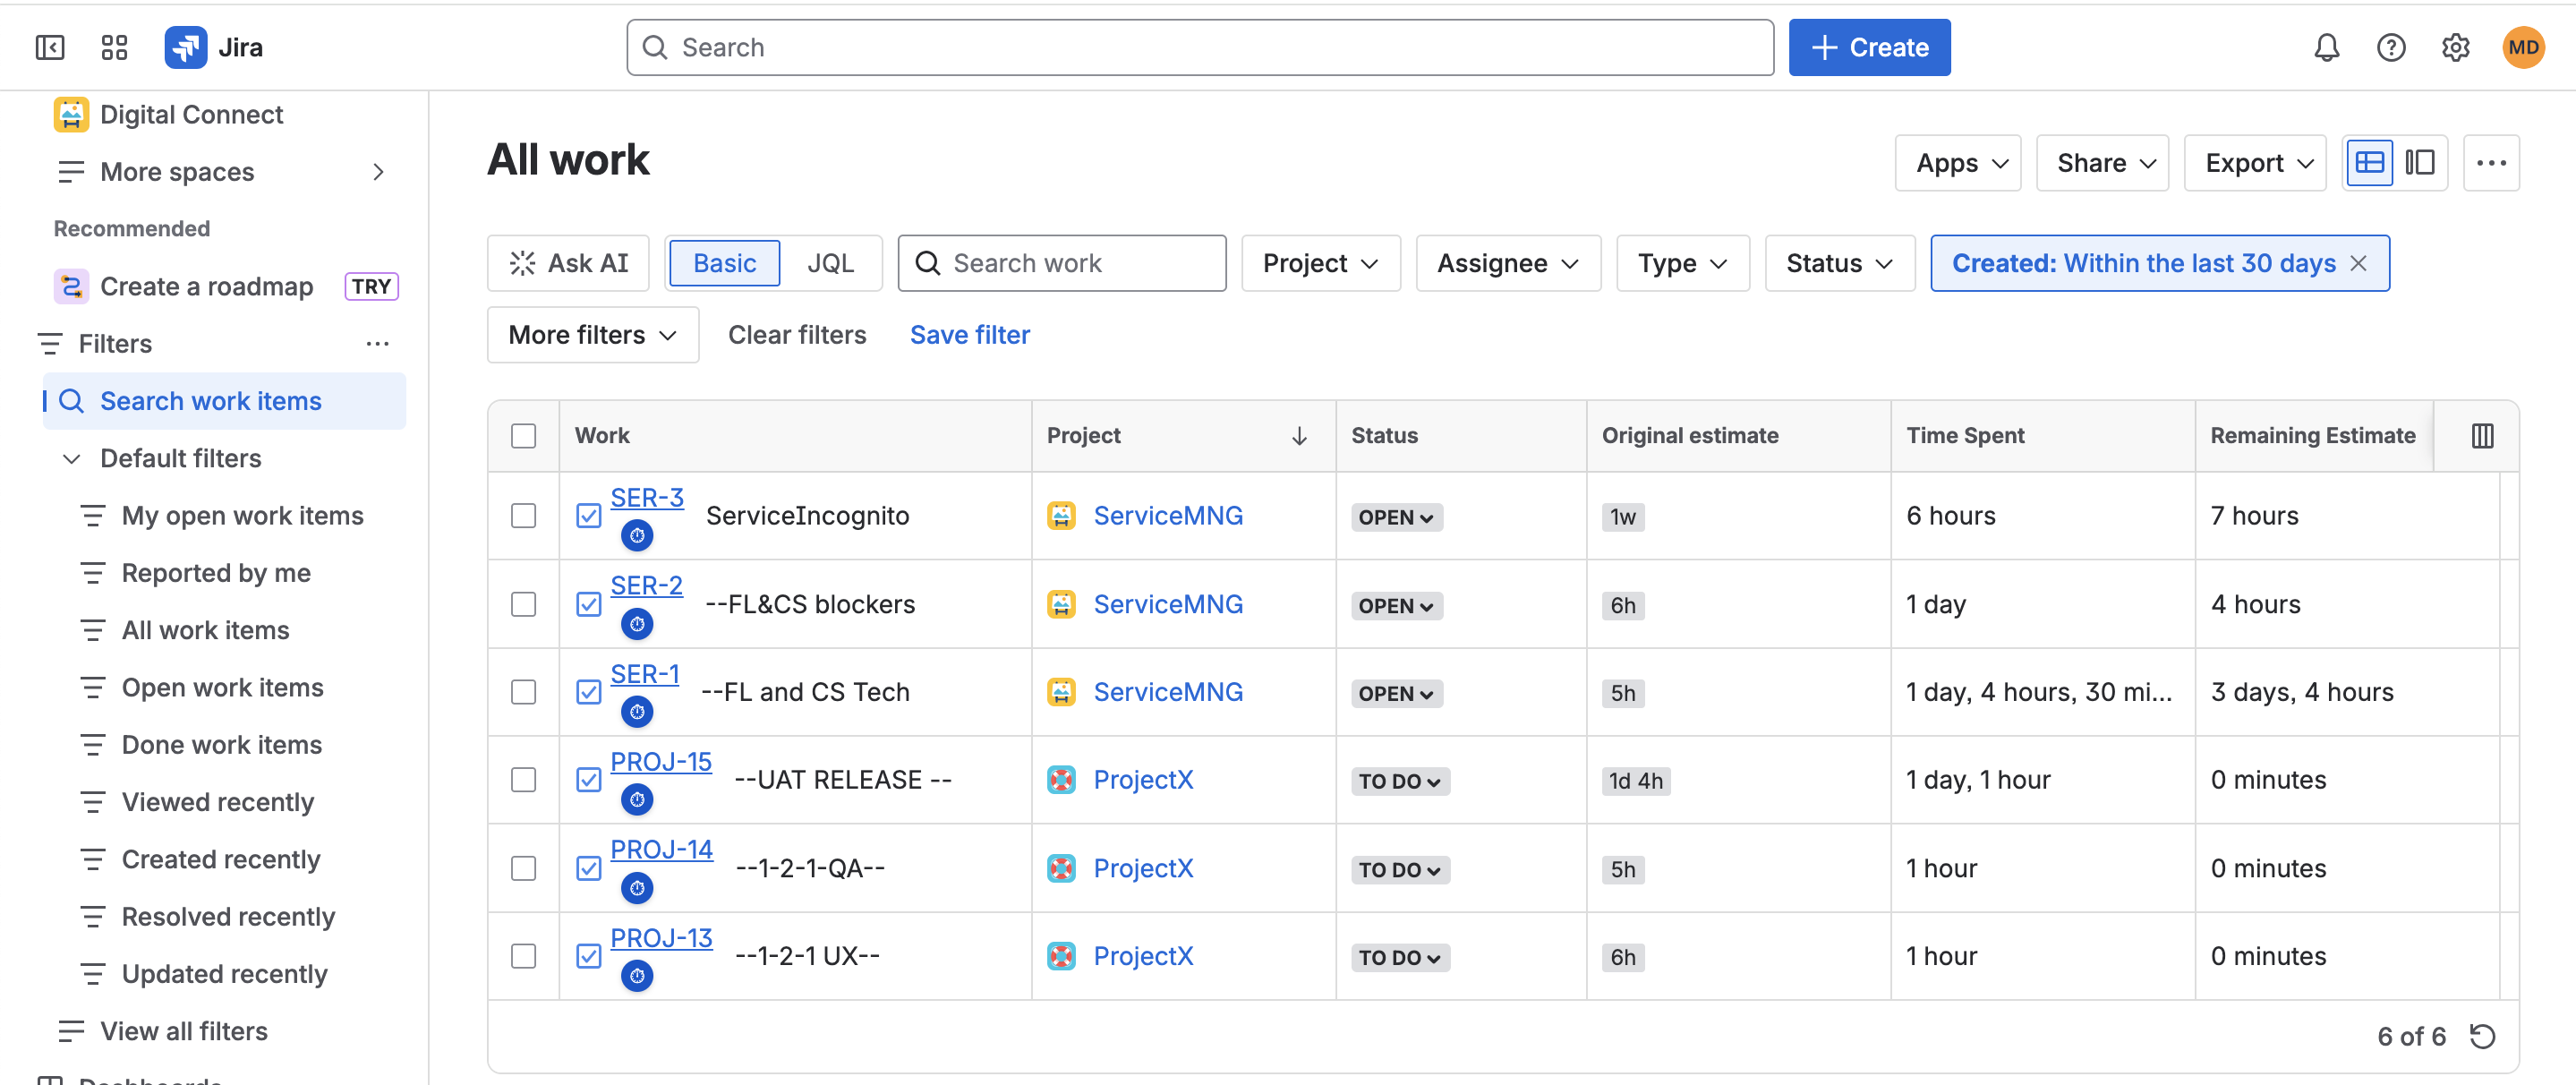Open notifications bell icon
The width and height of the screenshot is (2576, 1085).
[2326, 47]
